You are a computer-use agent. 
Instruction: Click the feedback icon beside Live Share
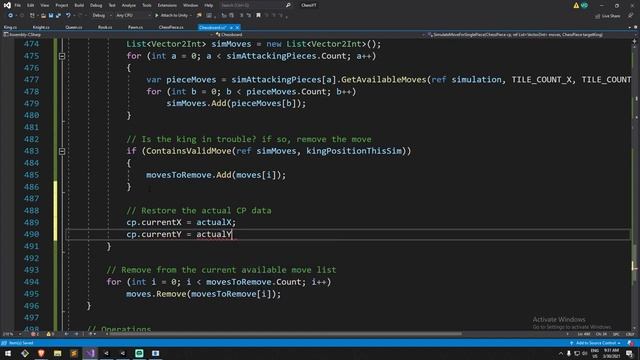point(631,16)
